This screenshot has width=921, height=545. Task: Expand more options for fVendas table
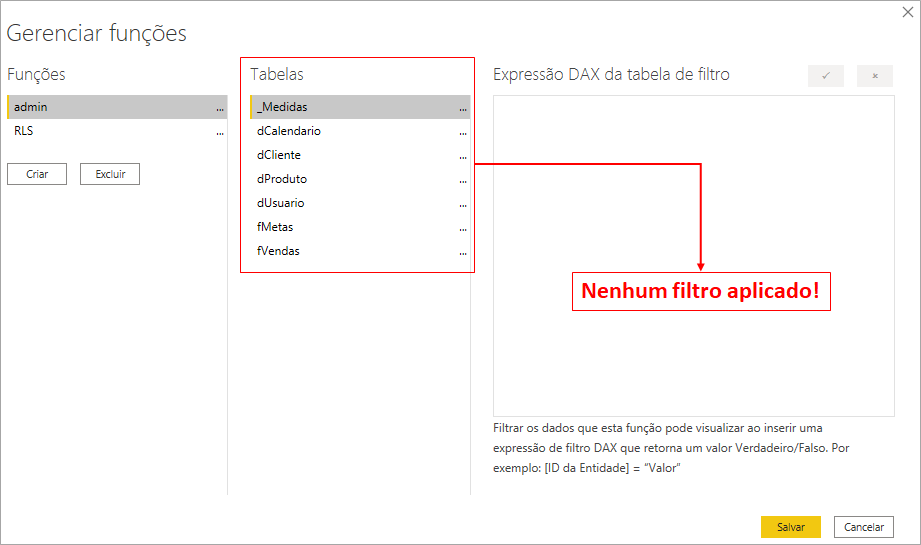click(463, 252)
